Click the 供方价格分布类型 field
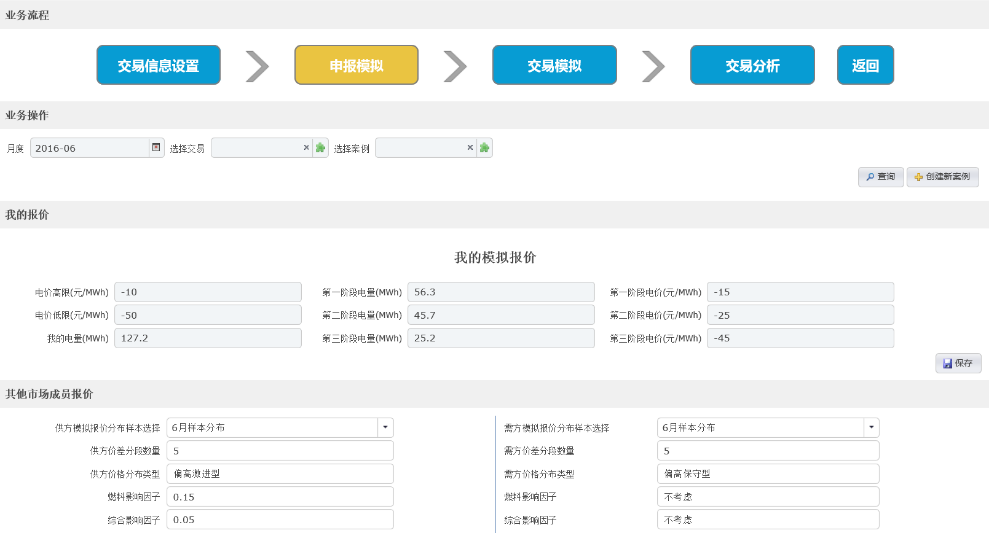 tap(280, 474)
